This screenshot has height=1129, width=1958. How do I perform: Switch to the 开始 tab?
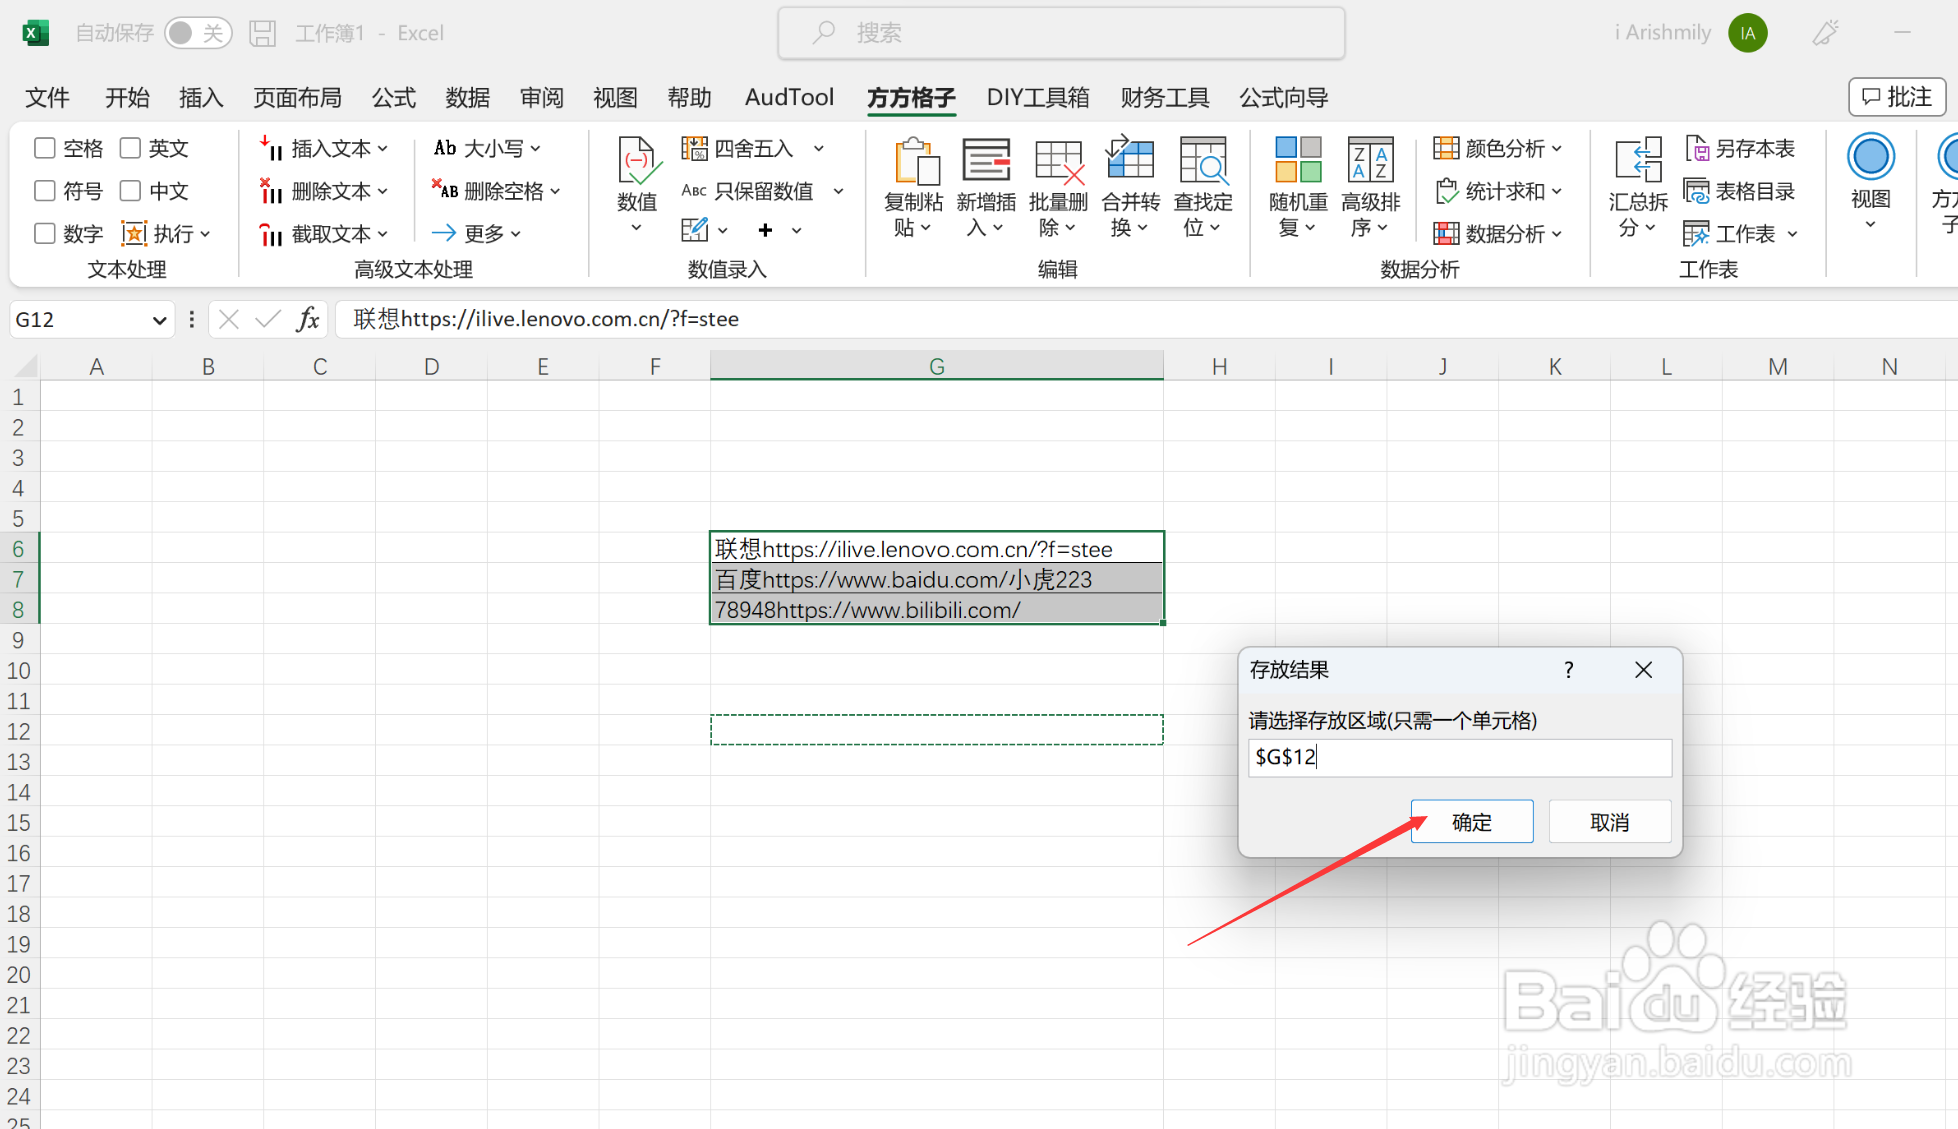click(x=127, y=97)
